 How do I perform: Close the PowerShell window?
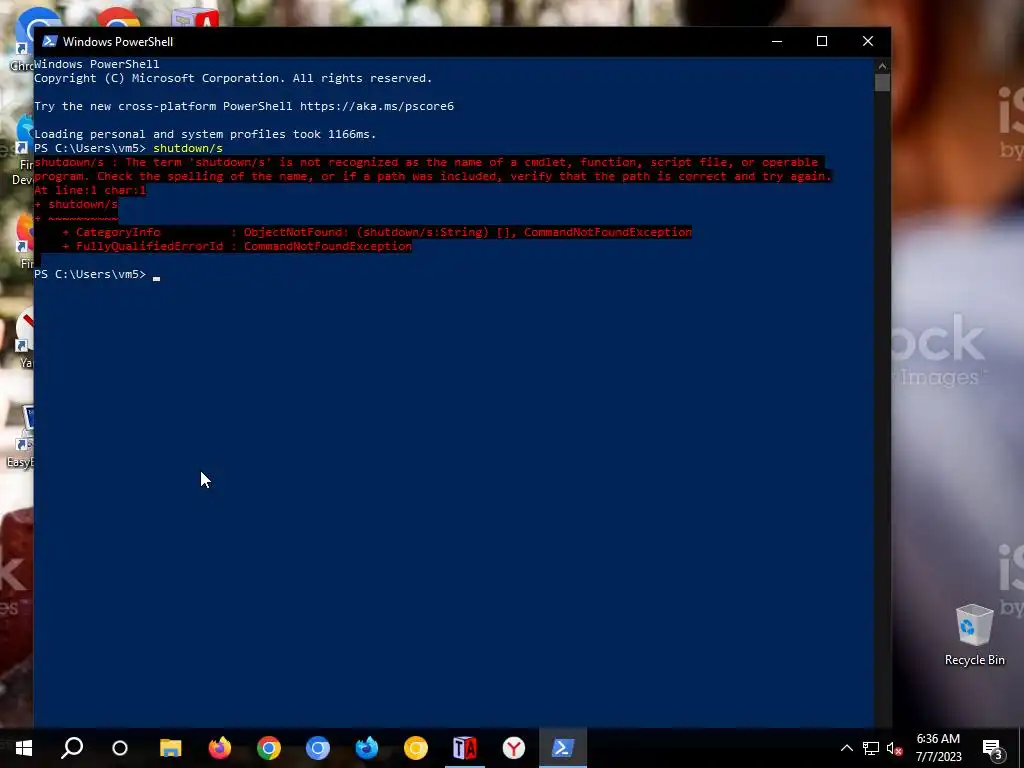[868, 41]
